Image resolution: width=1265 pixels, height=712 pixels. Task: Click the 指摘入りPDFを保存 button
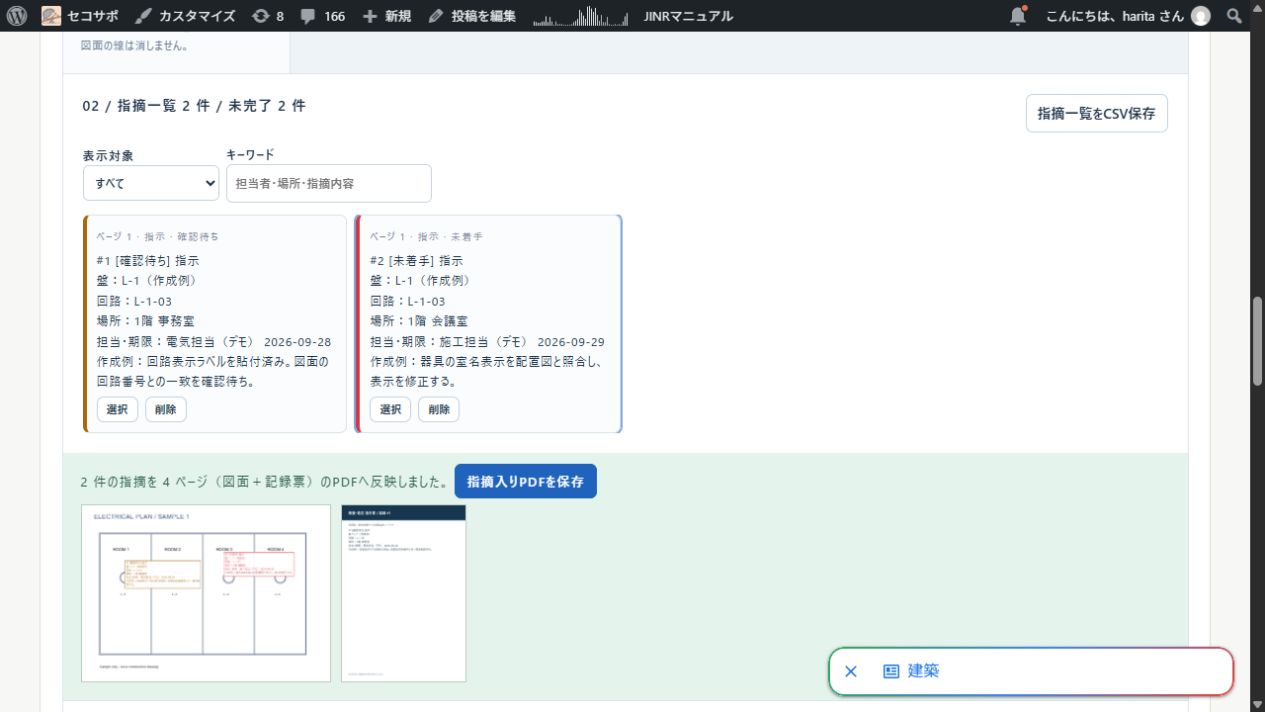525,481
